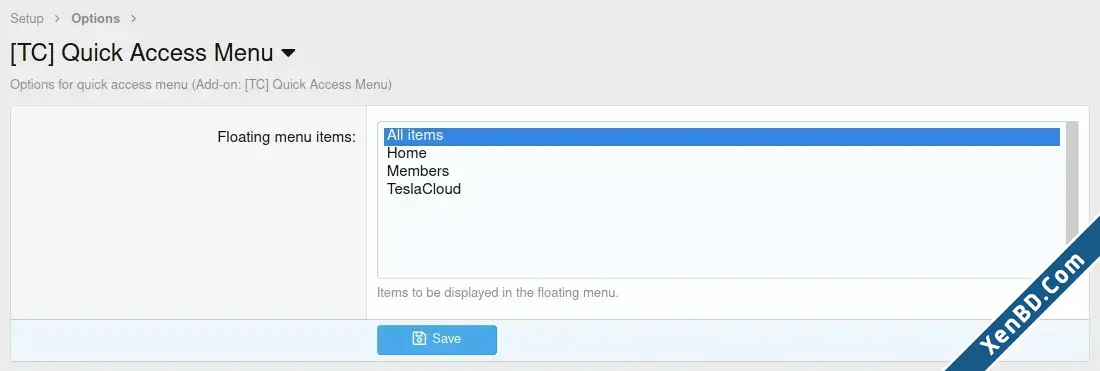
Task: Select the Home list item
Action: click(x=721, y=153)
